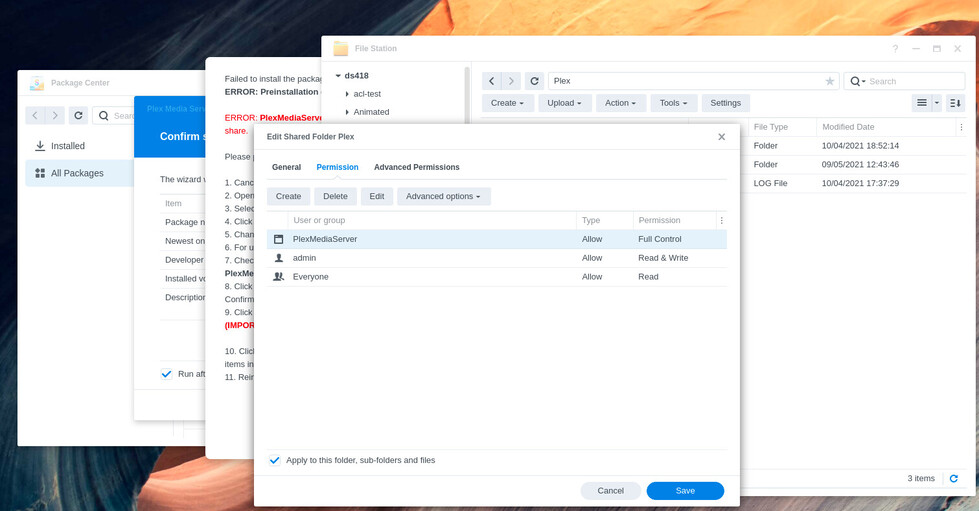Click PlexMediaServer system user icon
This screenshot has width=979, height=511.
[278, 239]
